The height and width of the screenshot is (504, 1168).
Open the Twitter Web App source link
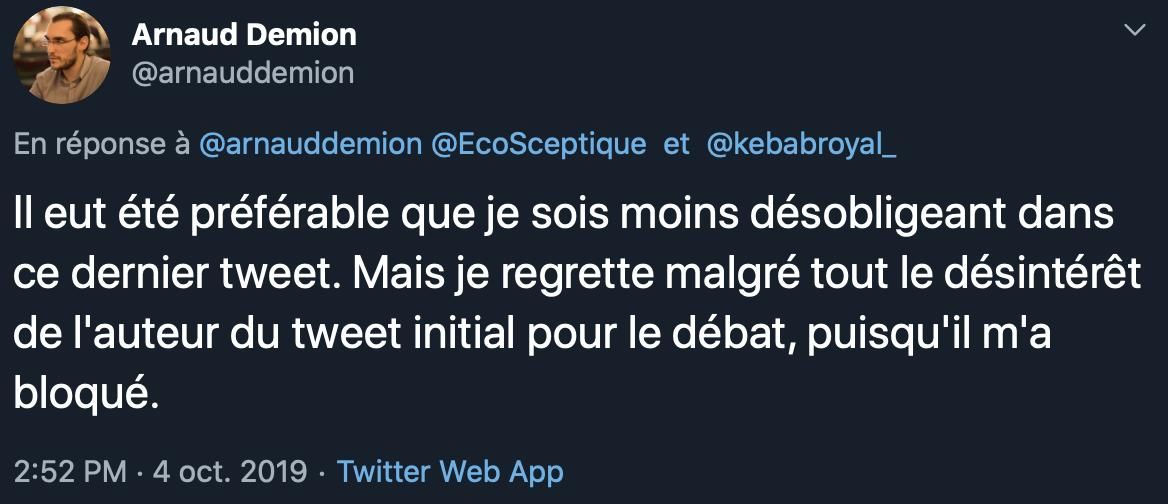(x=450, y=471)
